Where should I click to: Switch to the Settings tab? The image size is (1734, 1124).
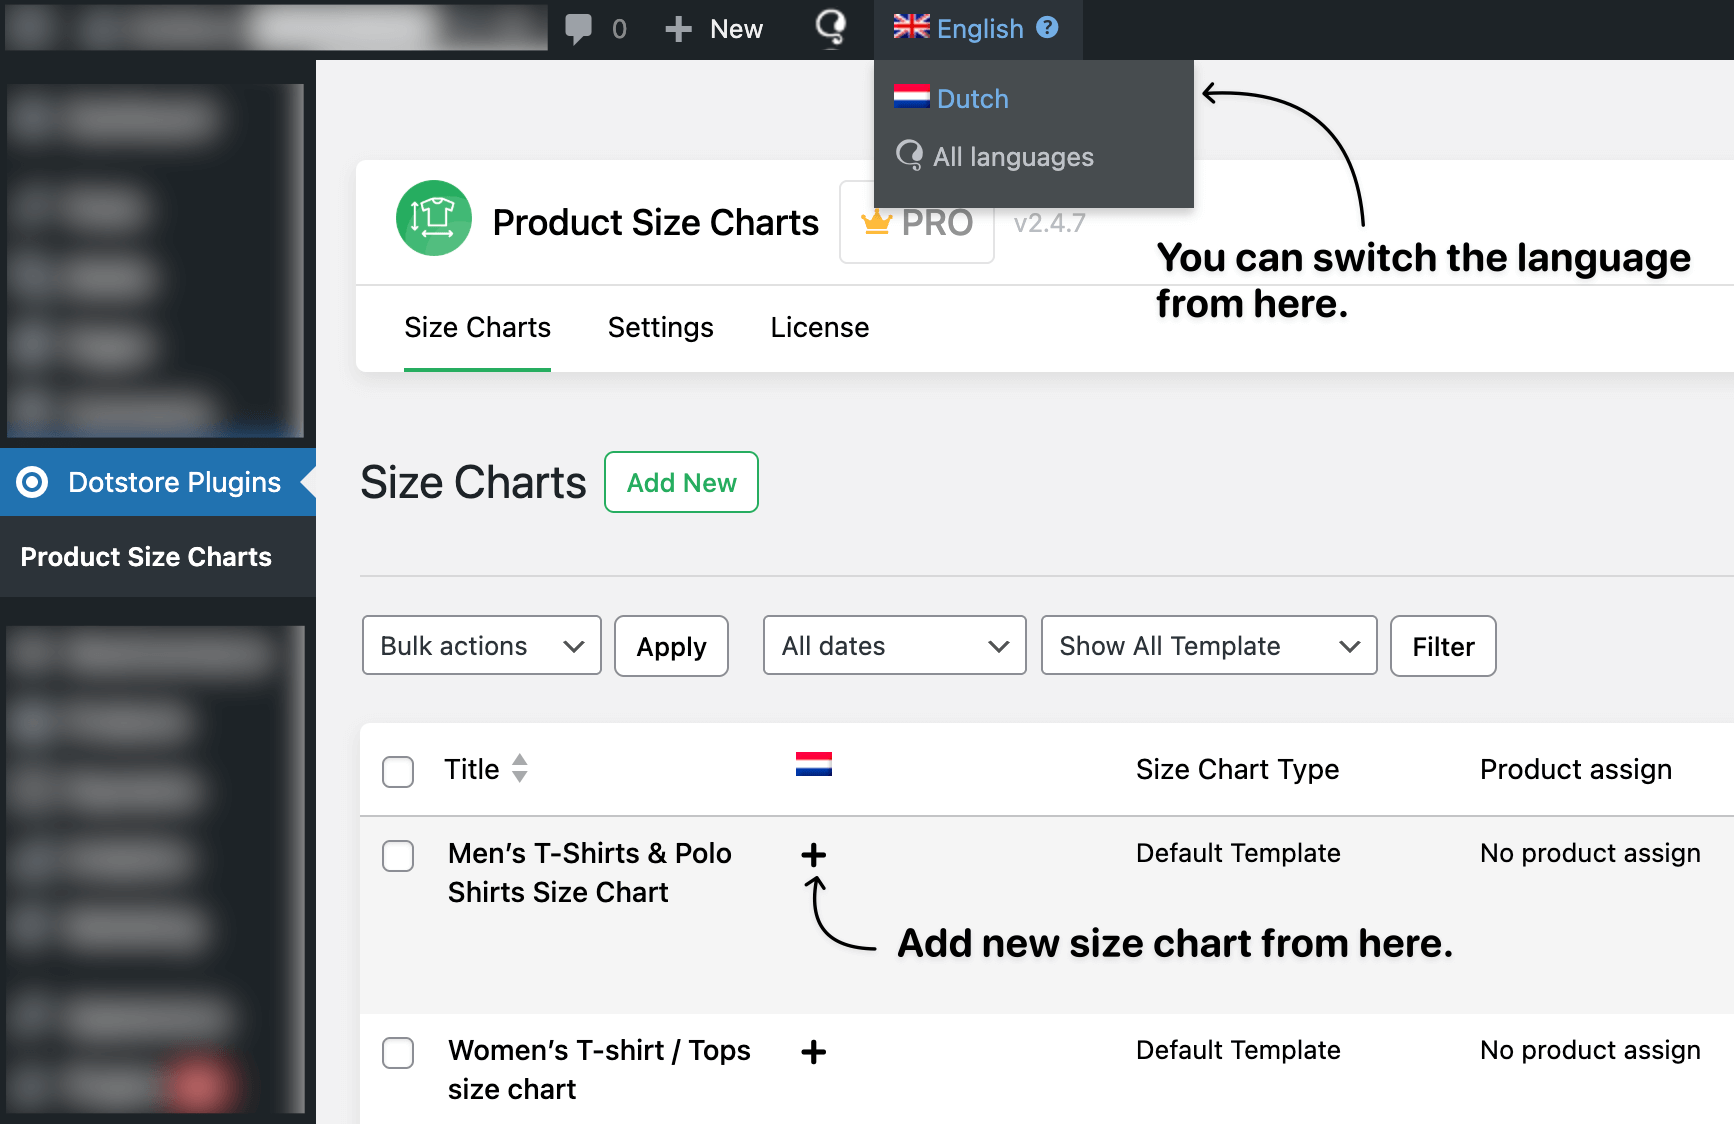tap(660, 327)
